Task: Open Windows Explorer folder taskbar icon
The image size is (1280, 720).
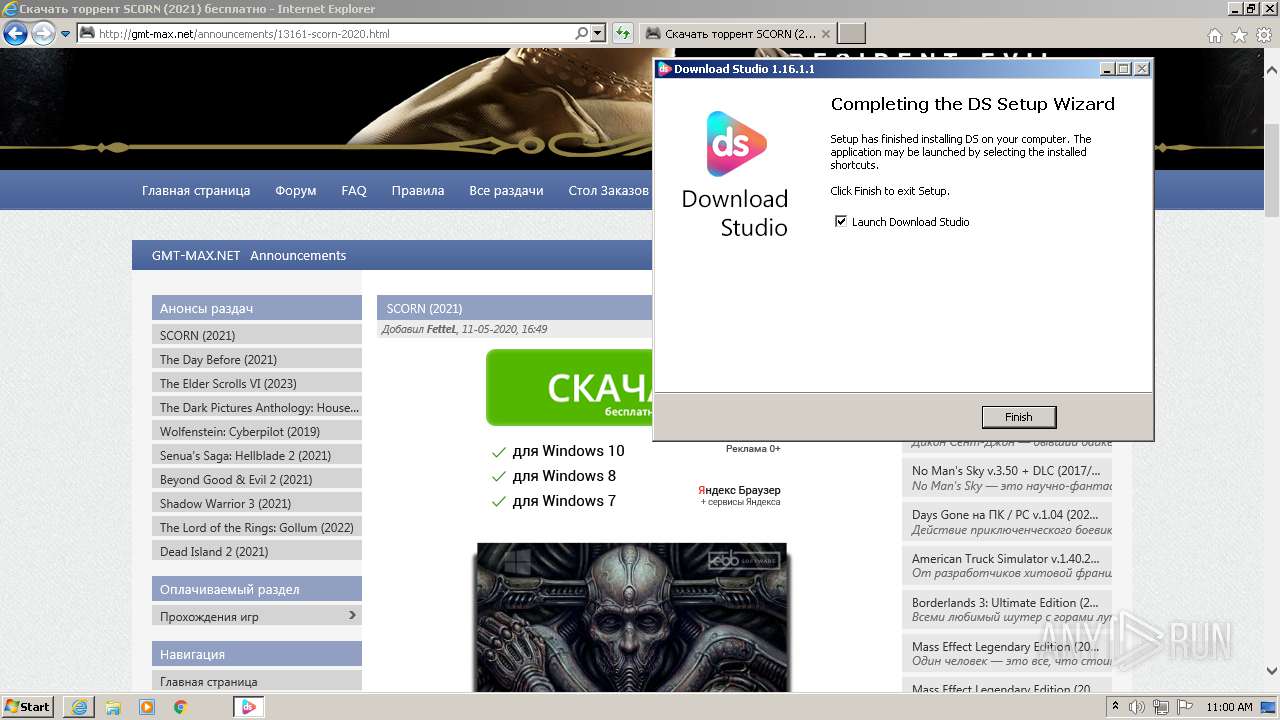Action: (113, 706)
